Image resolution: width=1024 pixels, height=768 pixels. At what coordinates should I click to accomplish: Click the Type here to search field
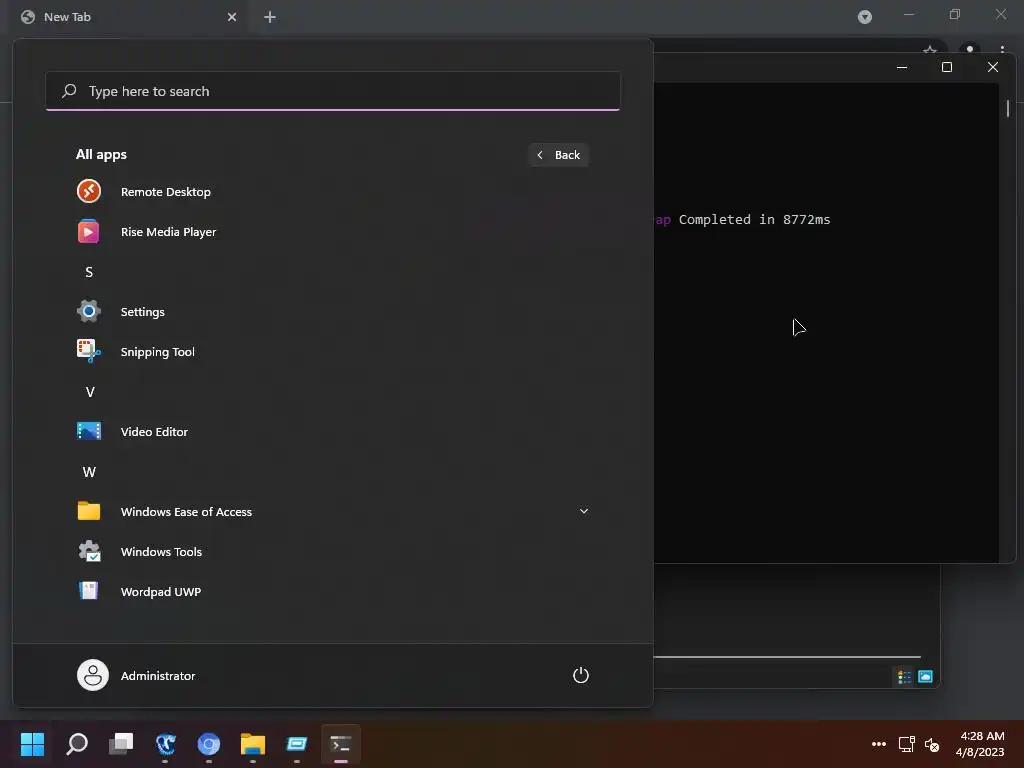333,91
